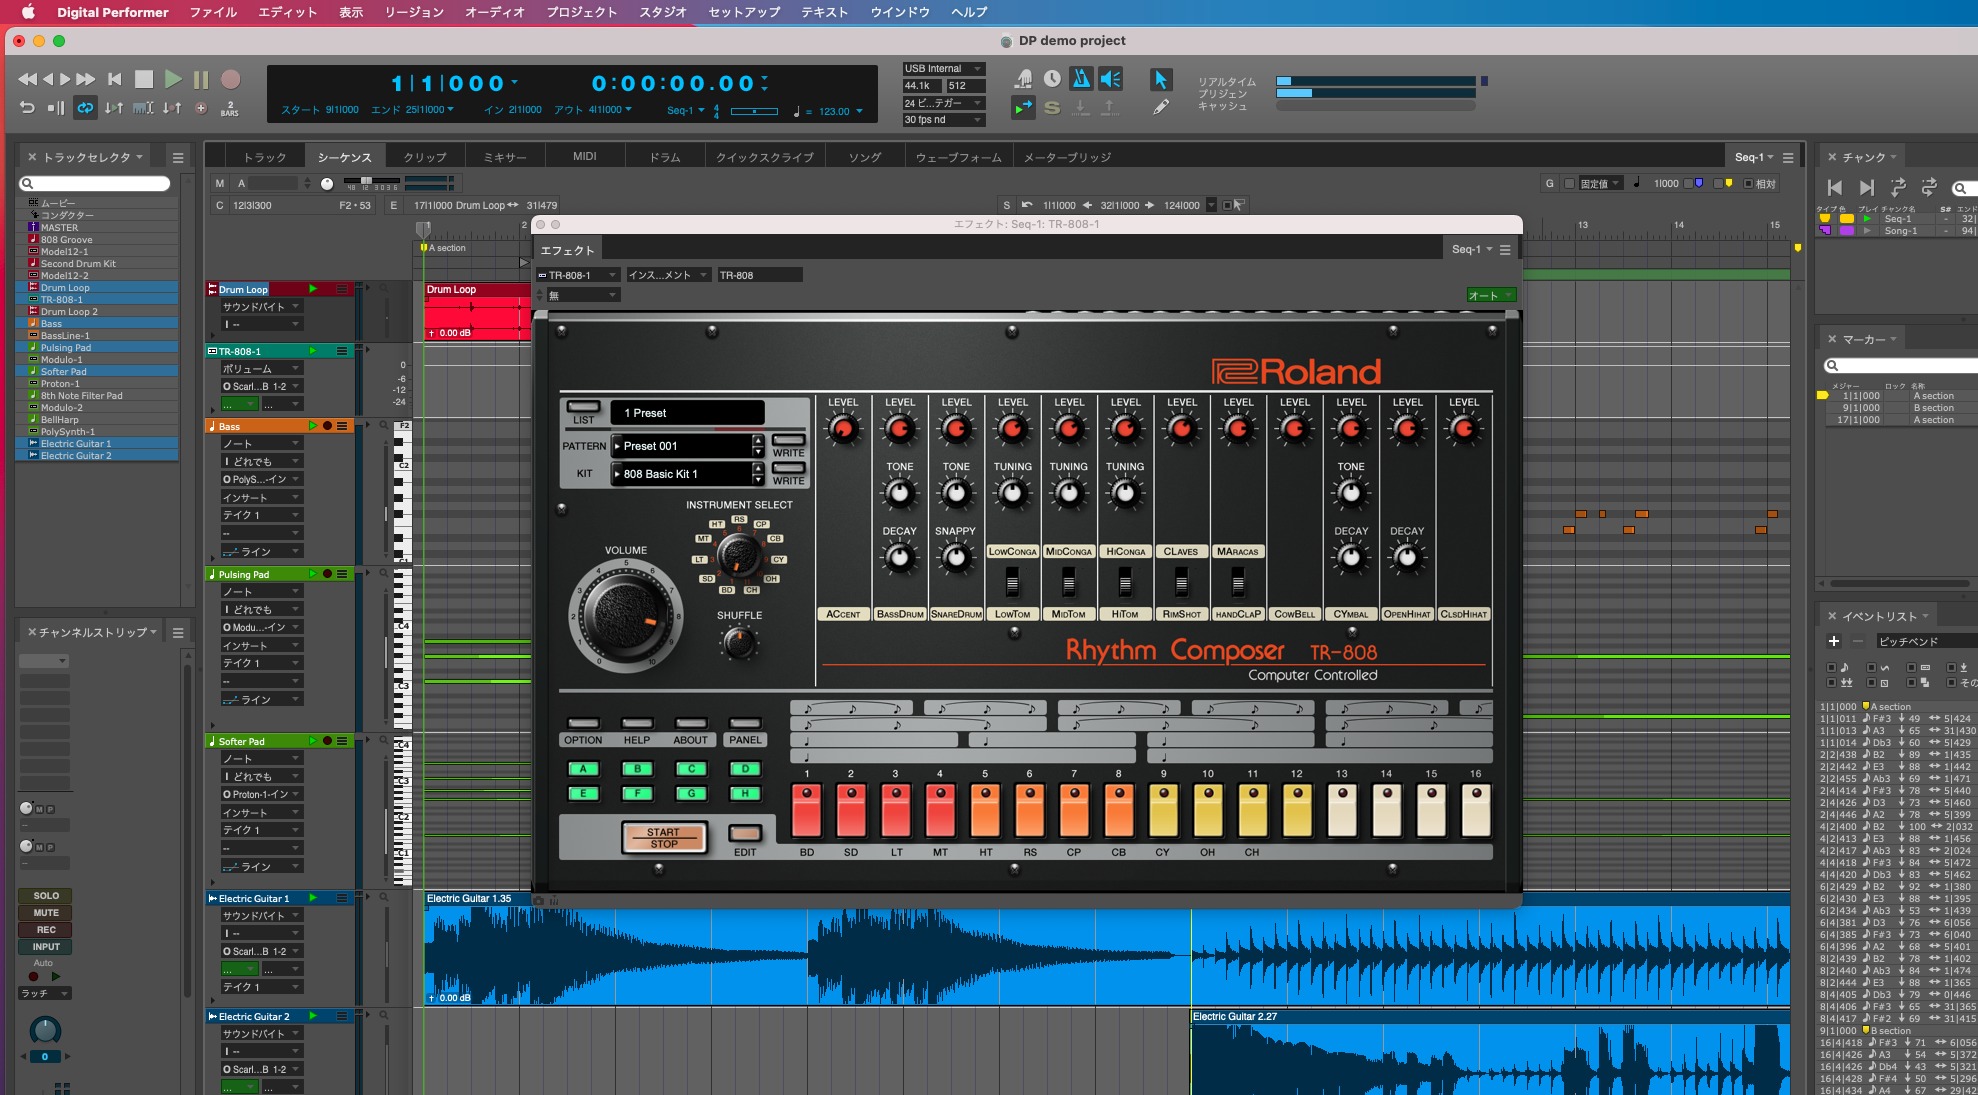Switch to the ドラム (Drum) tab
Viewport: 1978px width, 1095px height.
(x=665, y=157)
